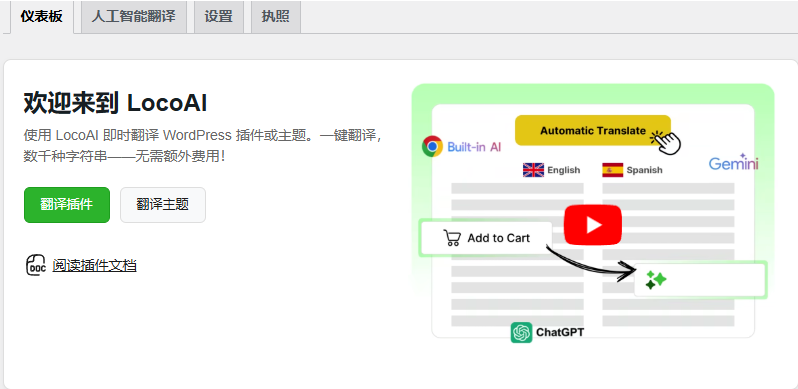Play the video via YouTube icon

593,225
